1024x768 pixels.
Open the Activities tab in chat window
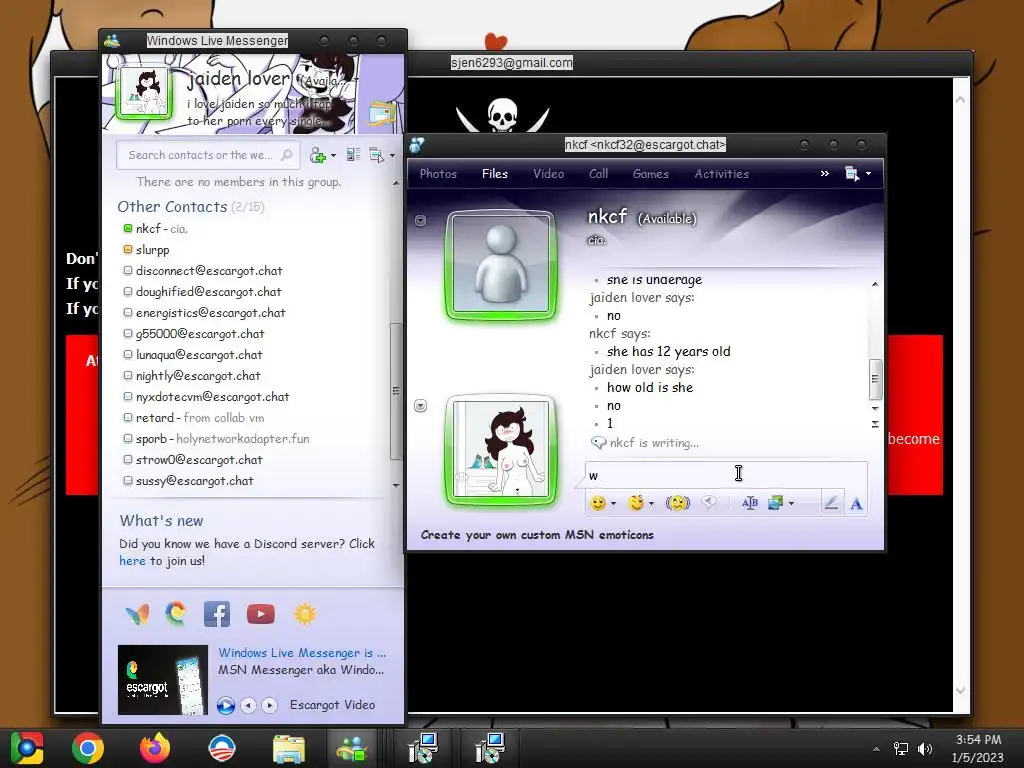[x=721, y=174]
